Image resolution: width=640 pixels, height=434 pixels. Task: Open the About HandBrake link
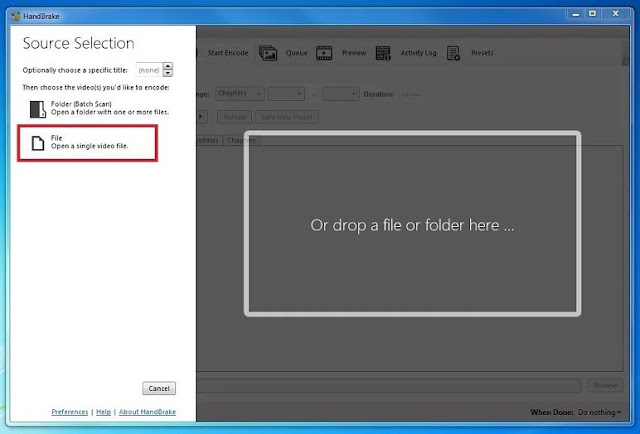click(147, 412)
